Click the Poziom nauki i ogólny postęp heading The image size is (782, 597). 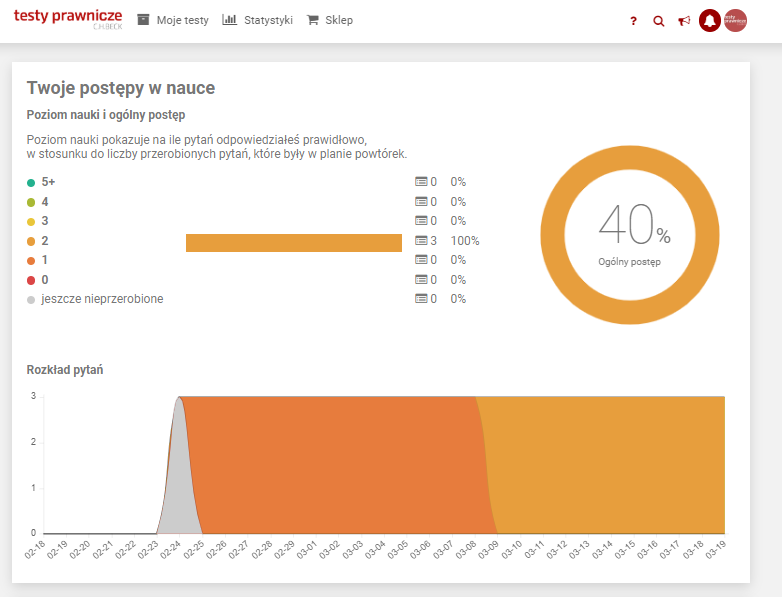(x=106, y=115)
